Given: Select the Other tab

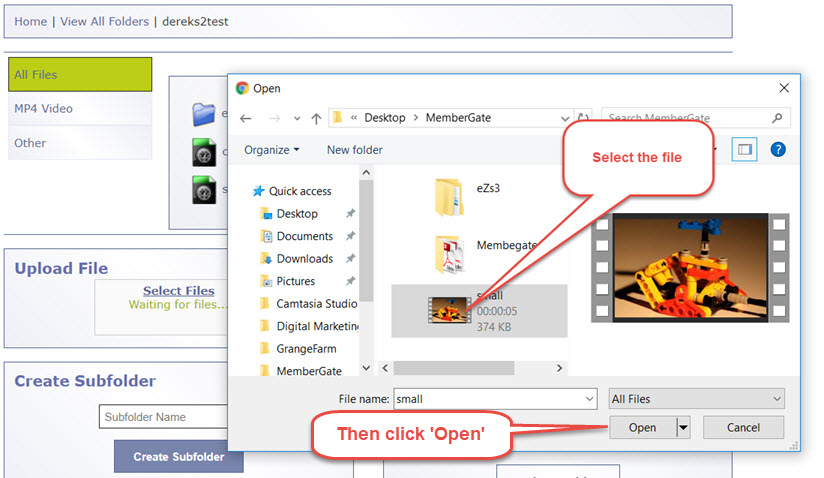Looking at the screenshot, I should tap(80, 143).
